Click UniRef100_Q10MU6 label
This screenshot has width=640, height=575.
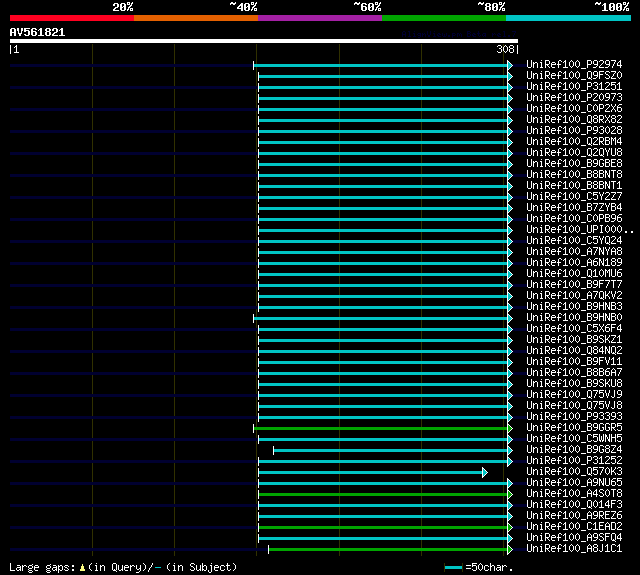[x=574, y=274]
